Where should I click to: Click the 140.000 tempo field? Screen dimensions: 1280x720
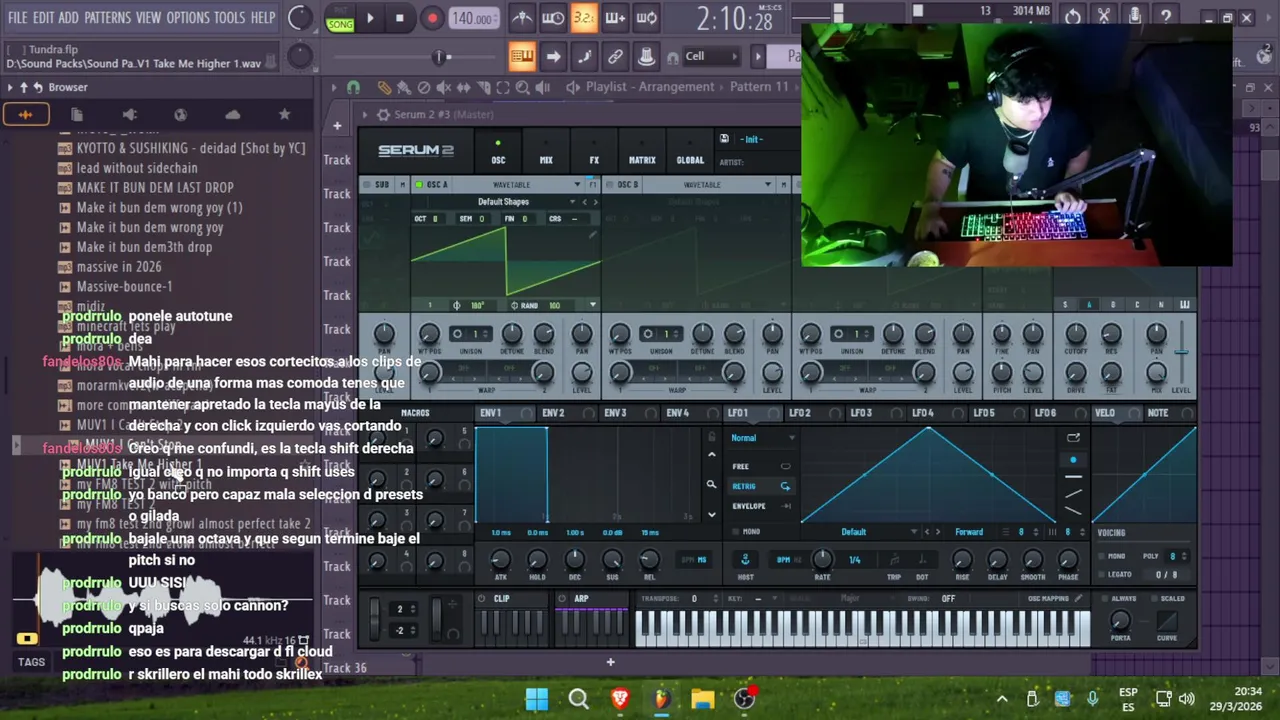(x=472, y=18)
